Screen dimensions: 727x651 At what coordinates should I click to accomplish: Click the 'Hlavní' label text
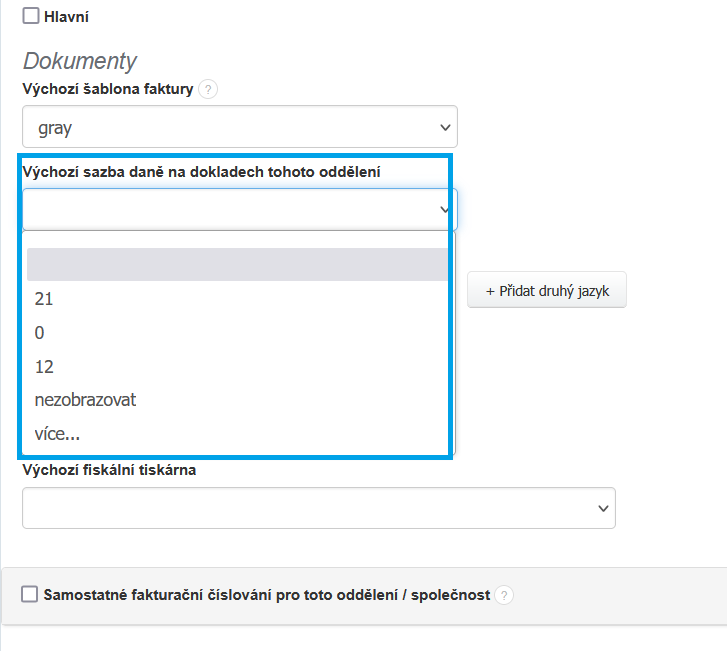[66, 17]
